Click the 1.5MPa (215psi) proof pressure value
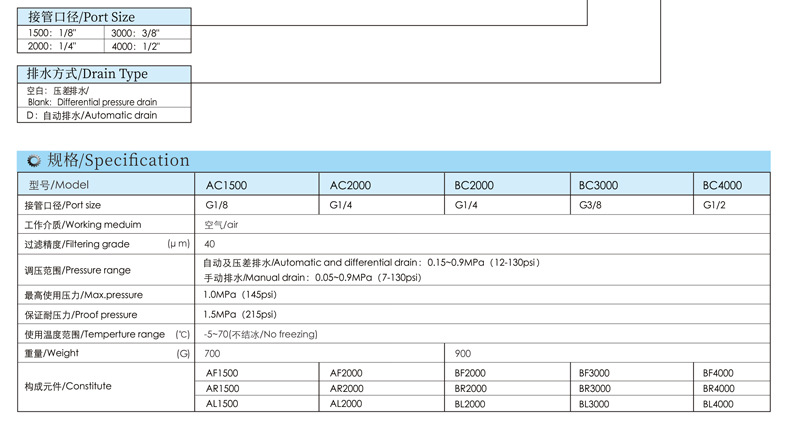 [239, 314]
